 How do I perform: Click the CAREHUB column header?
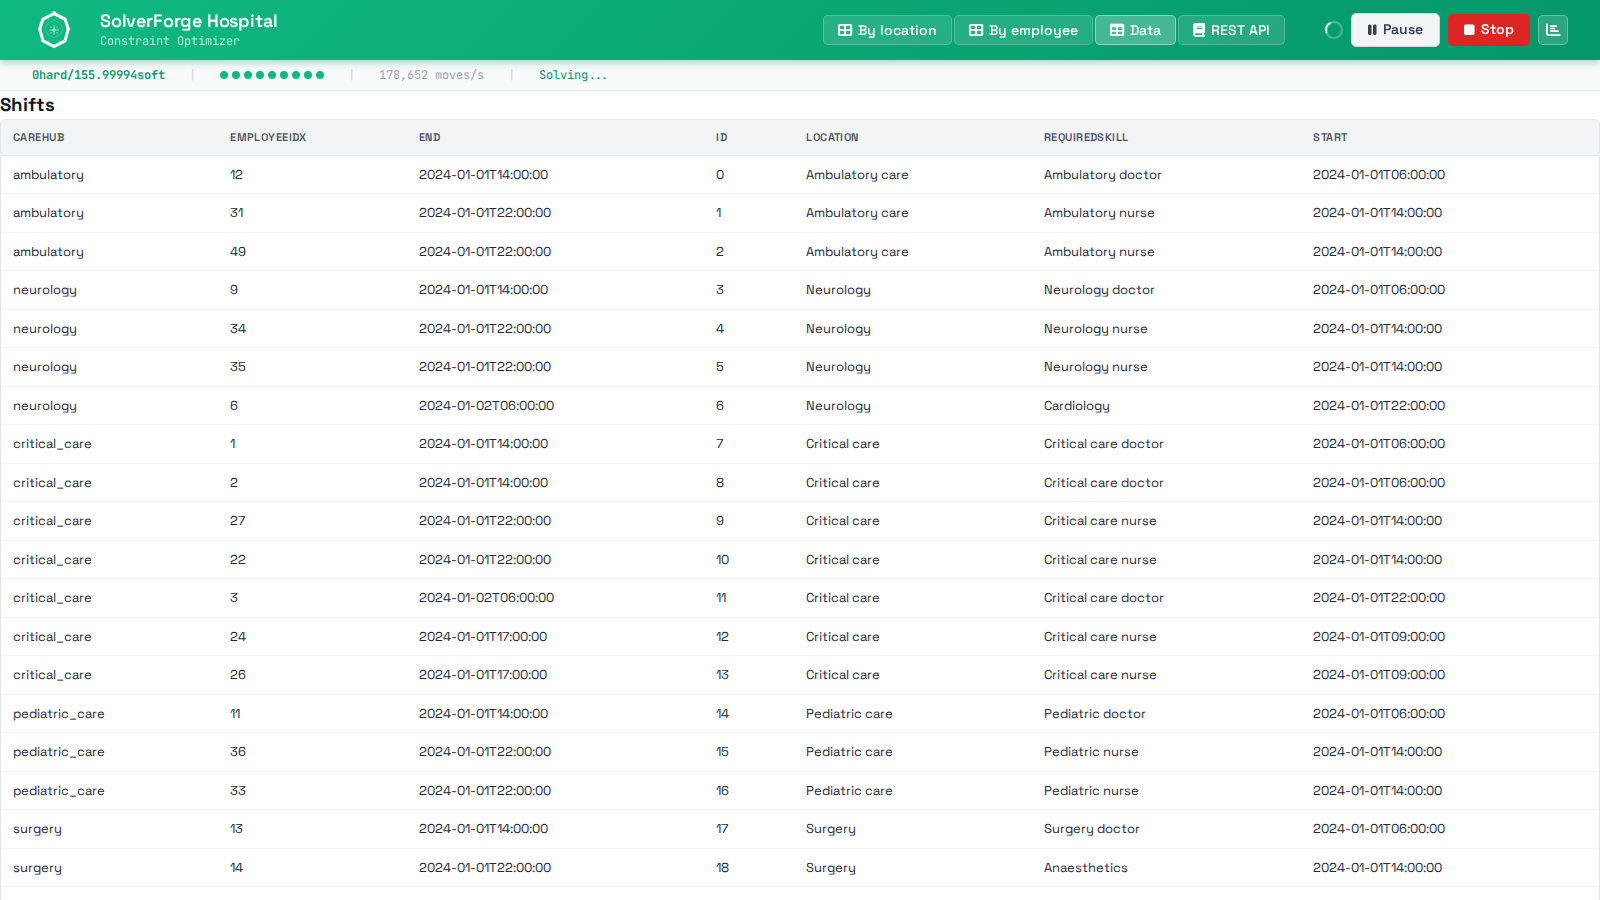(39, 138)
